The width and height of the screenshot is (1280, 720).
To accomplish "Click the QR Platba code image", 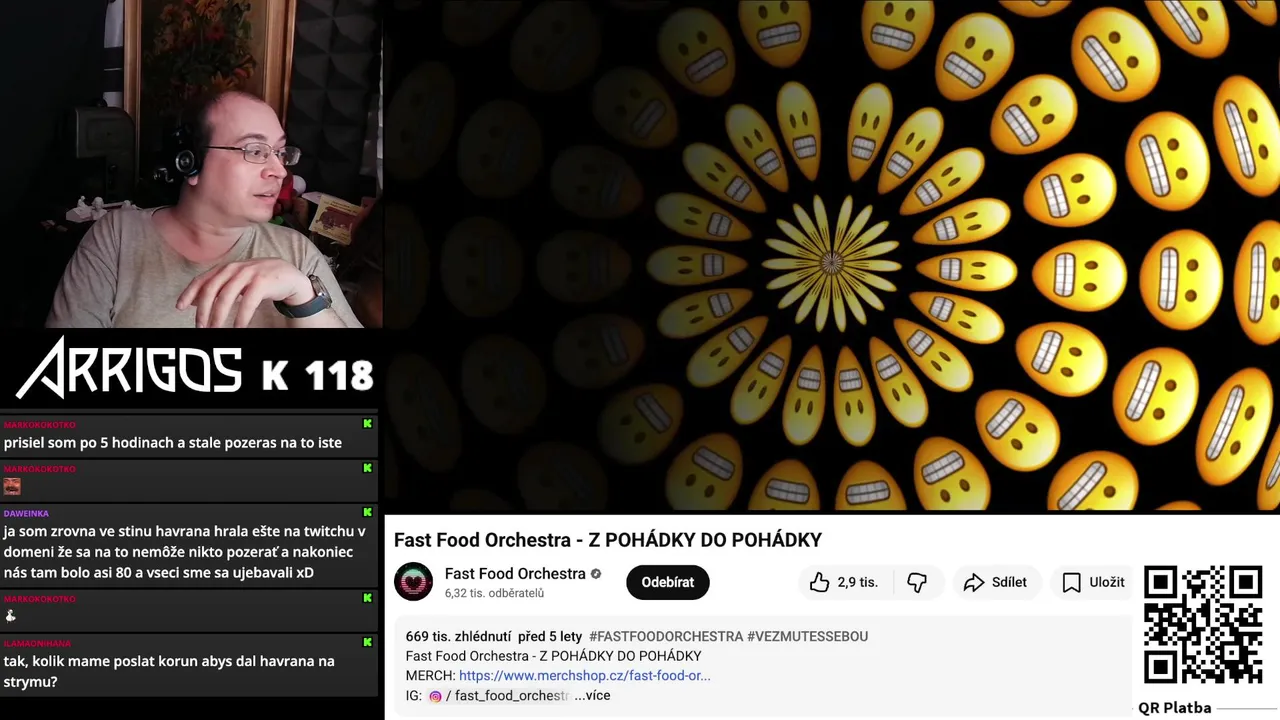I will (x=1203, y=625).
